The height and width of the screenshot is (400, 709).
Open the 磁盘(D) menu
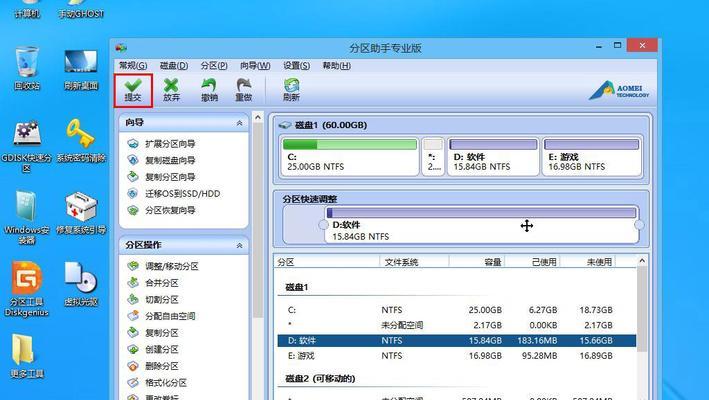coord(174,66)
